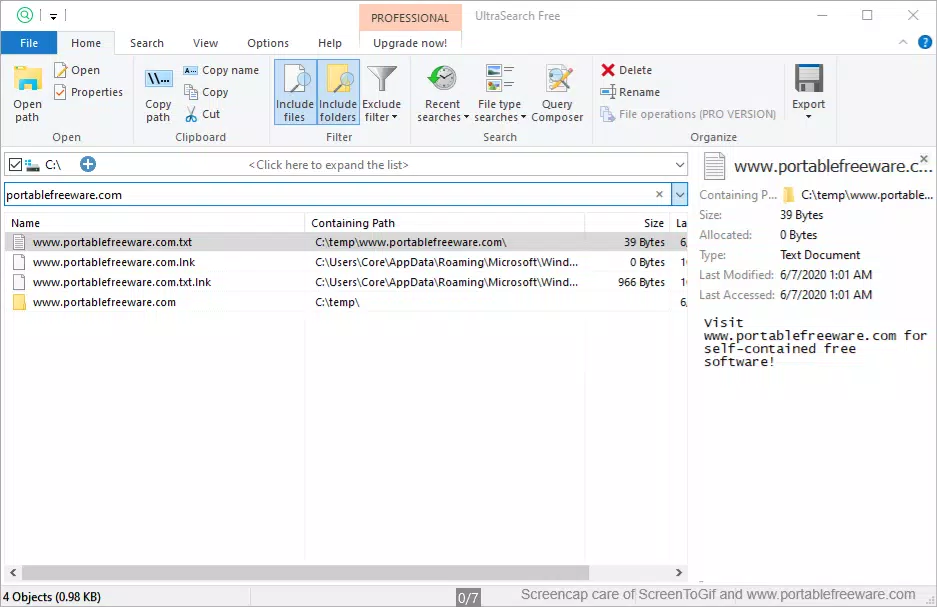
Task: Open Properties from the ribbon
Action: 88,92
